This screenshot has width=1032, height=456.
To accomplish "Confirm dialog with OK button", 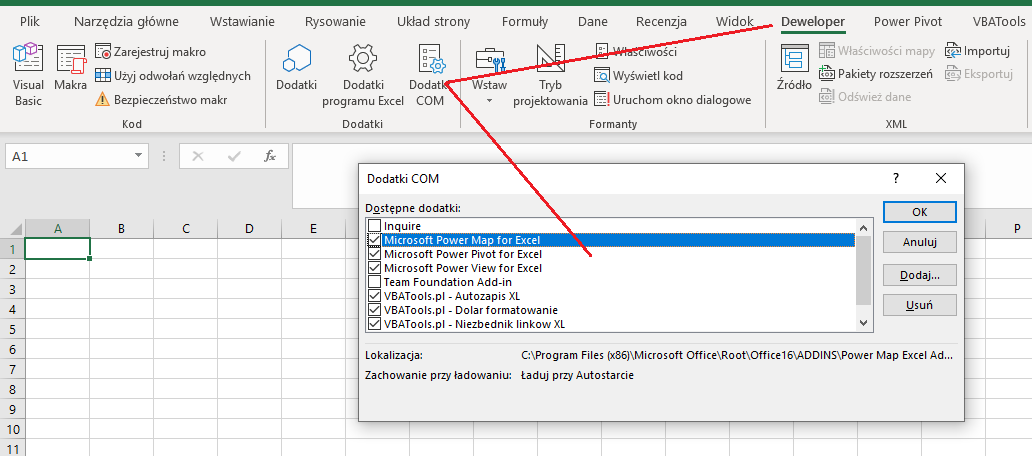I will click(x=919, y=212).
